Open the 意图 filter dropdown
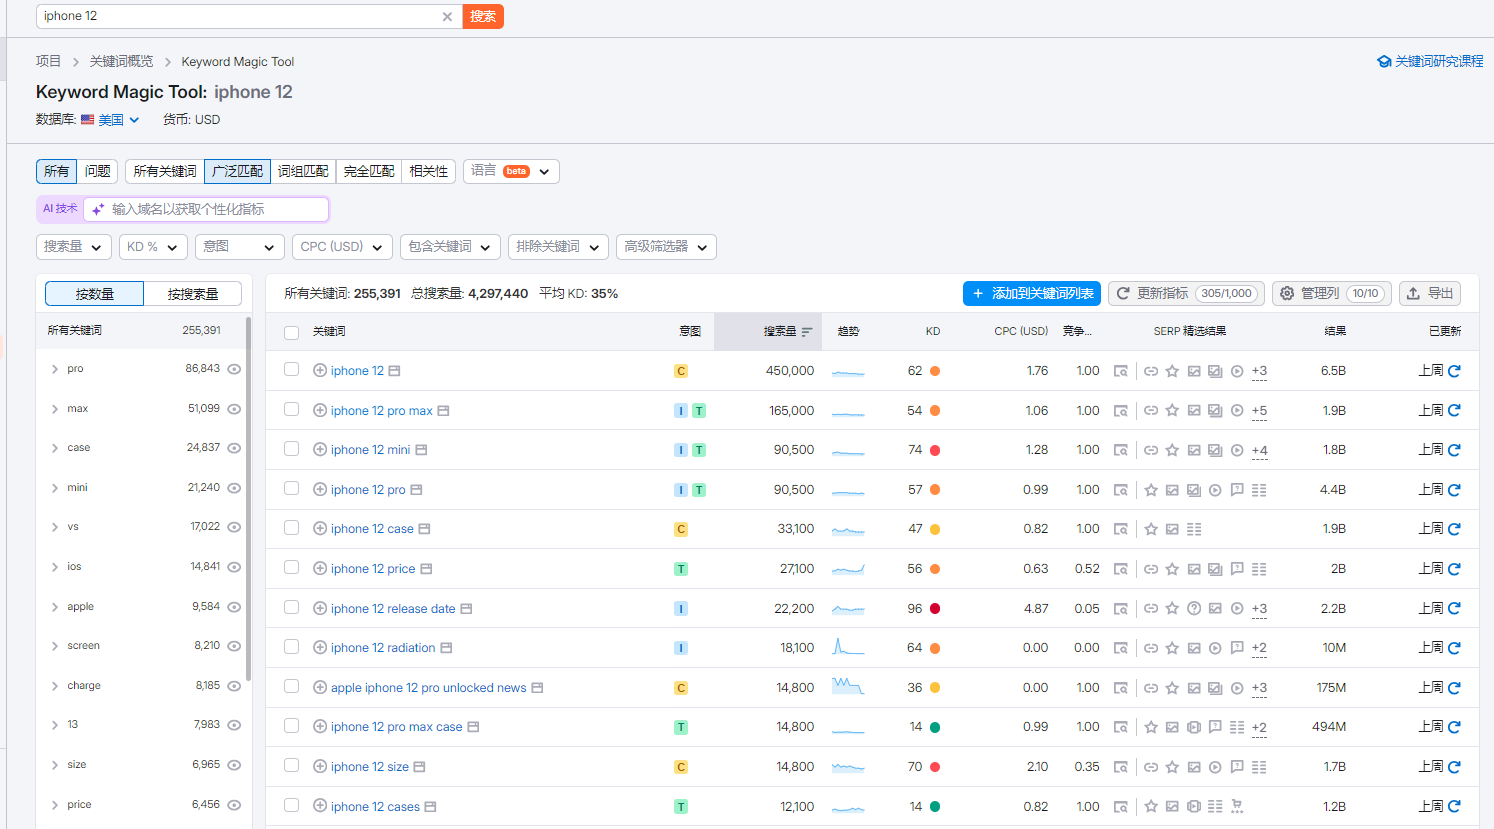1494x829 pixels. (240, 247)
